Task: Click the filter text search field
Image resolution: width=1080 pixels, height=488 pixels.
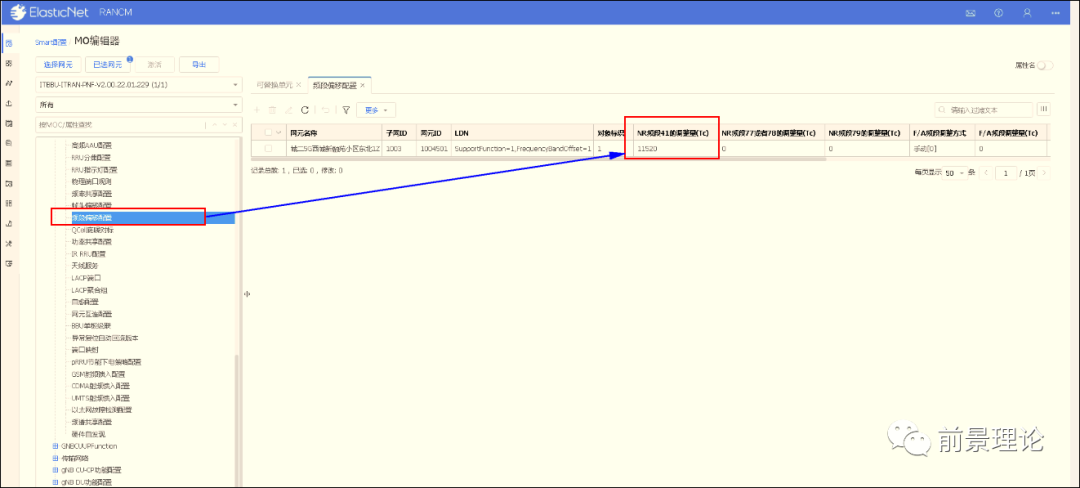Action: 983,109
